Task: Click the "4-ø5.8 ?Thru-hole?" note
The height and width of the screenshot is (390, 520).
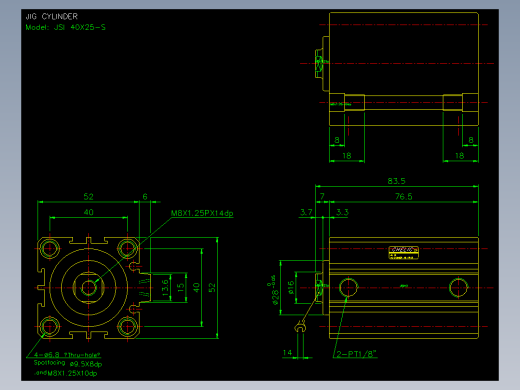Action: coord(67,355)
